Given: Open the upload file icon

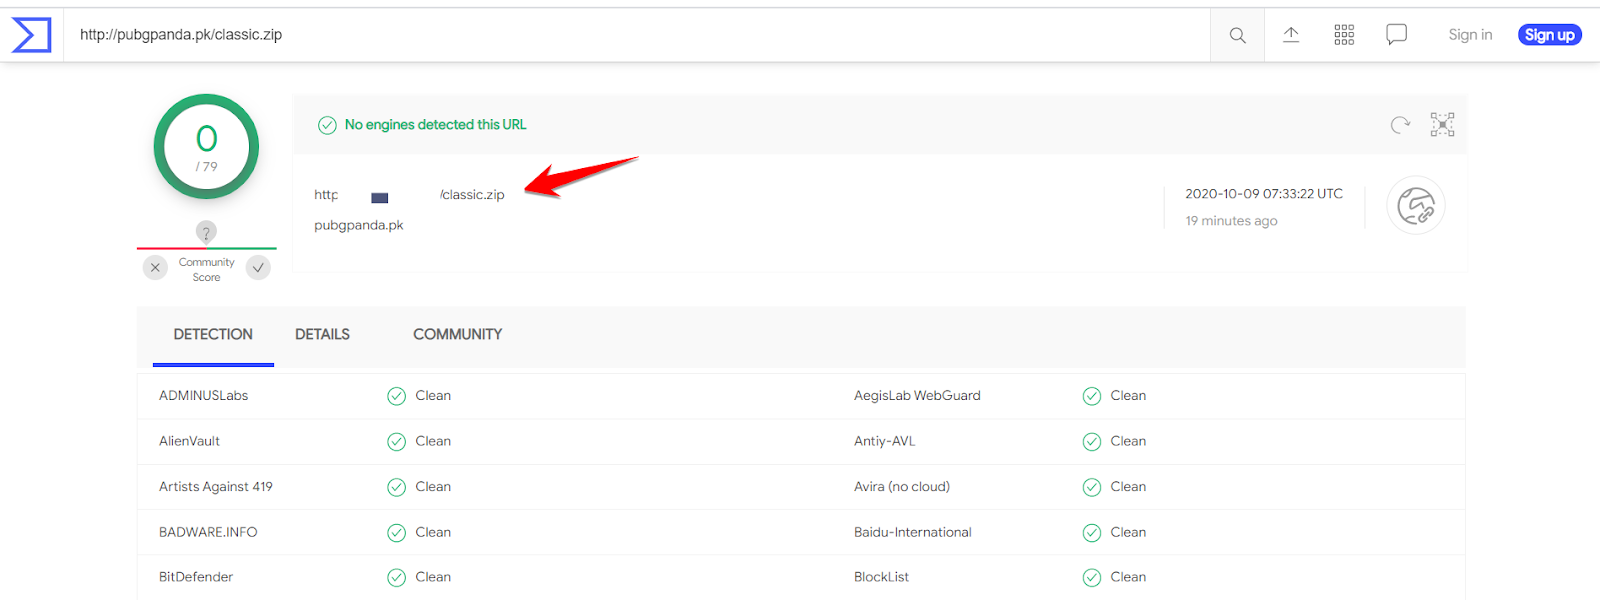Looking at the screenshot, I should 1291,35.
